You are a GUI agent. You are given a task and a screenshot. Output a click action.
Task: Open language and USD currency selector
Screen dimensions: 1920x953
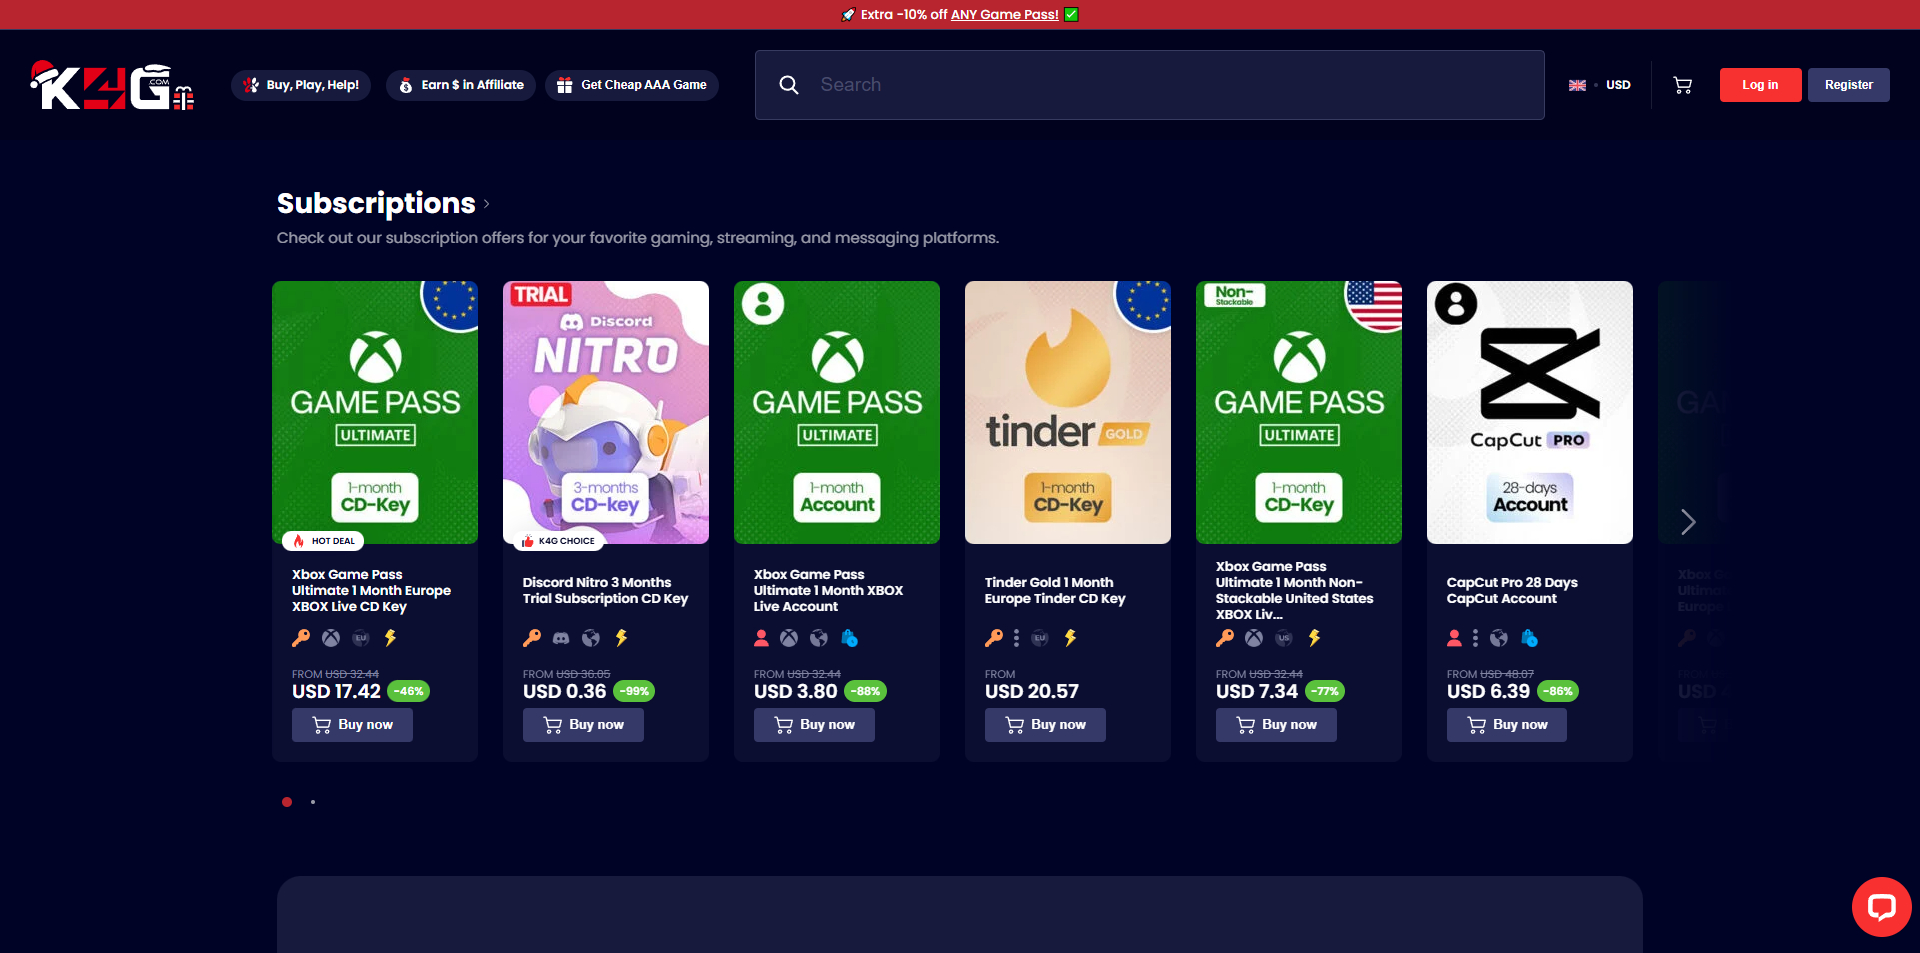click(x=1600, y=85)
